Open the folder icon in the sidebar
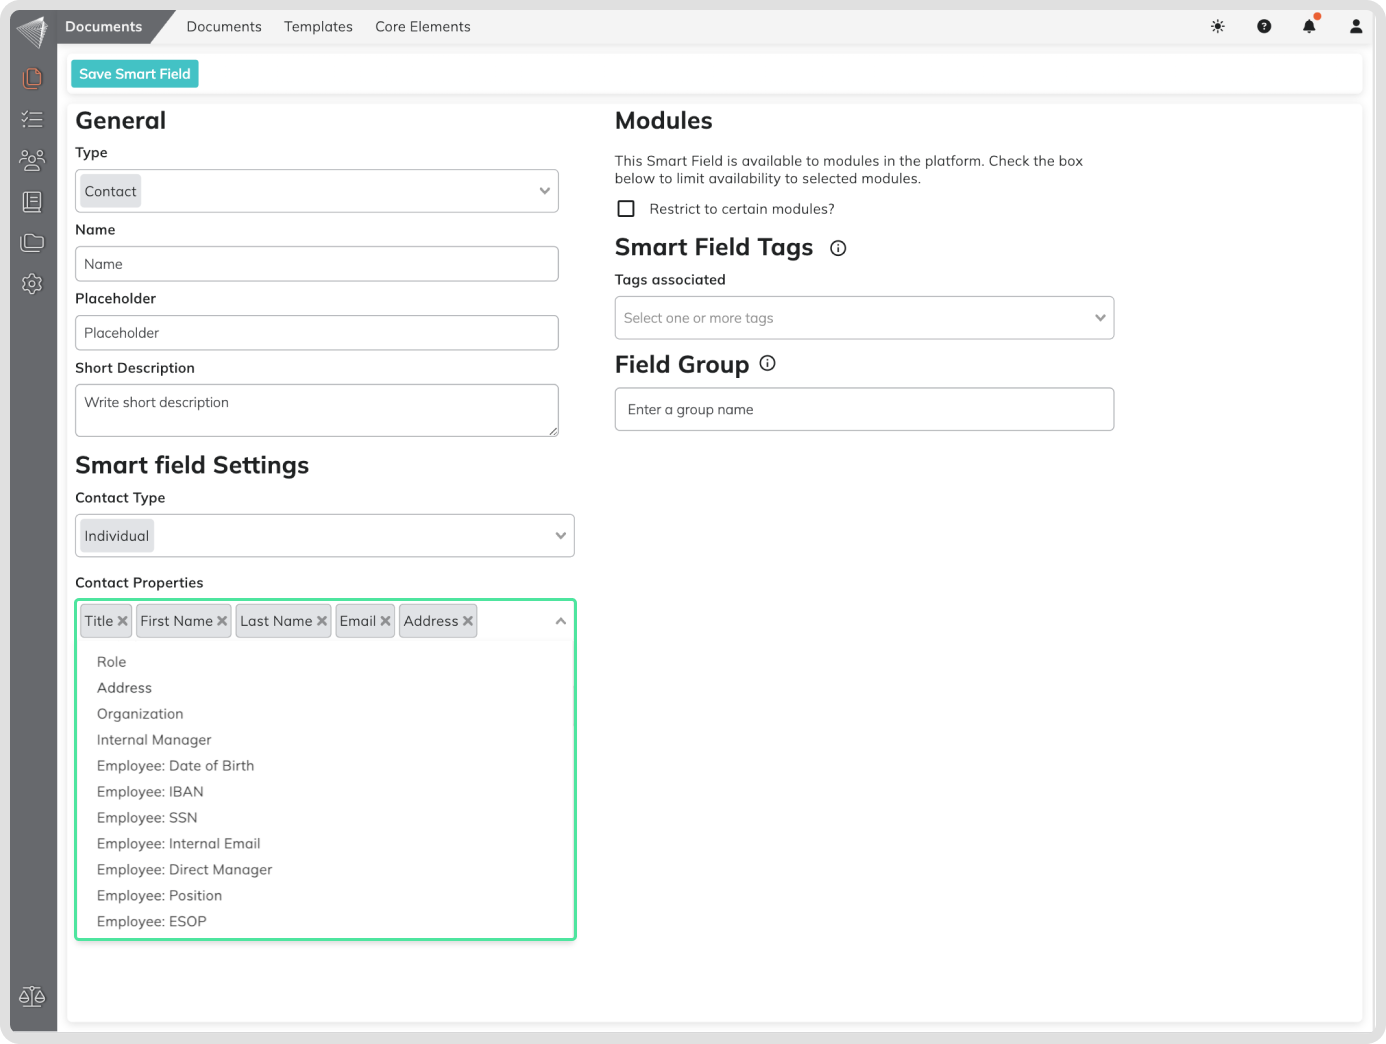The height and width of the screenshot is (1044, 1386). point(32,243)
